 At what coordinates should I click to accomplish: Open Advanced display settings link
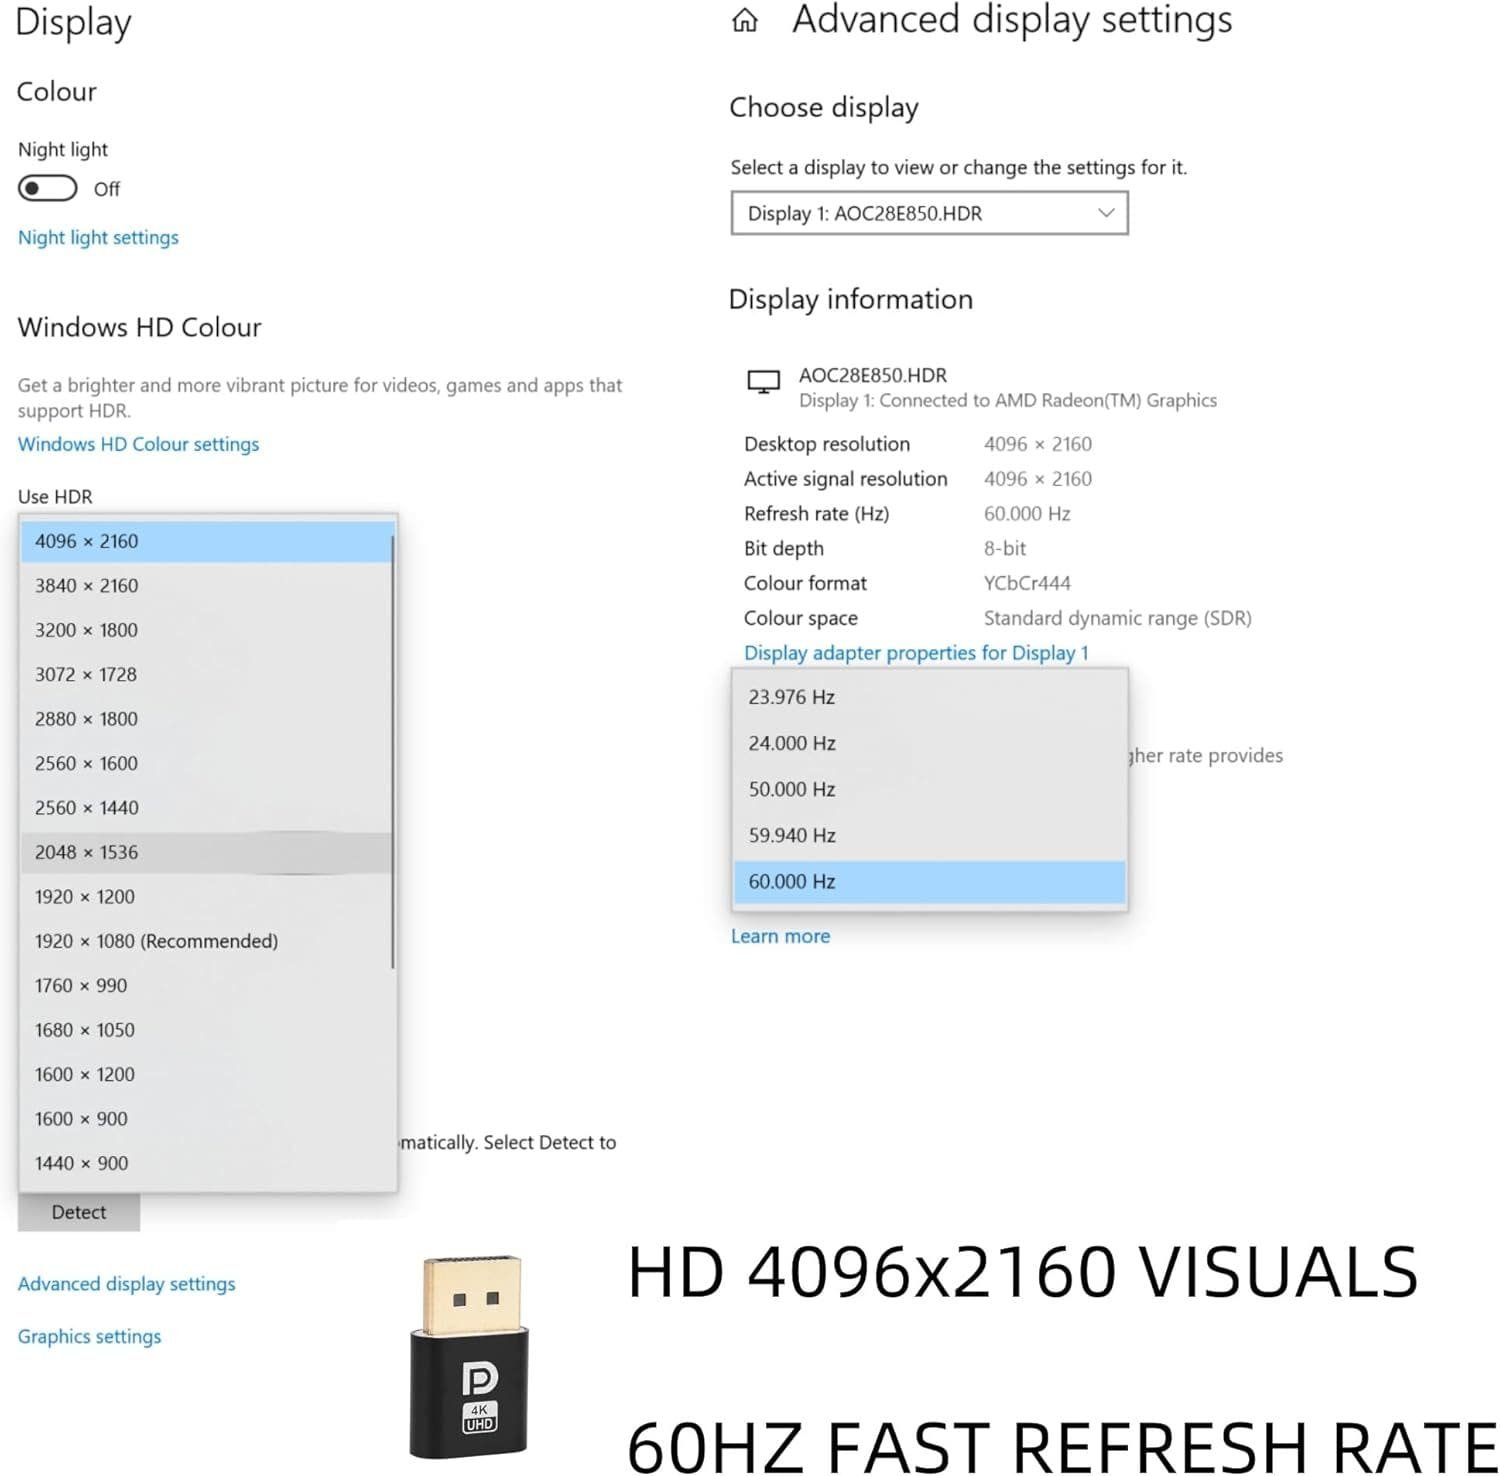tap(126, 1284)
